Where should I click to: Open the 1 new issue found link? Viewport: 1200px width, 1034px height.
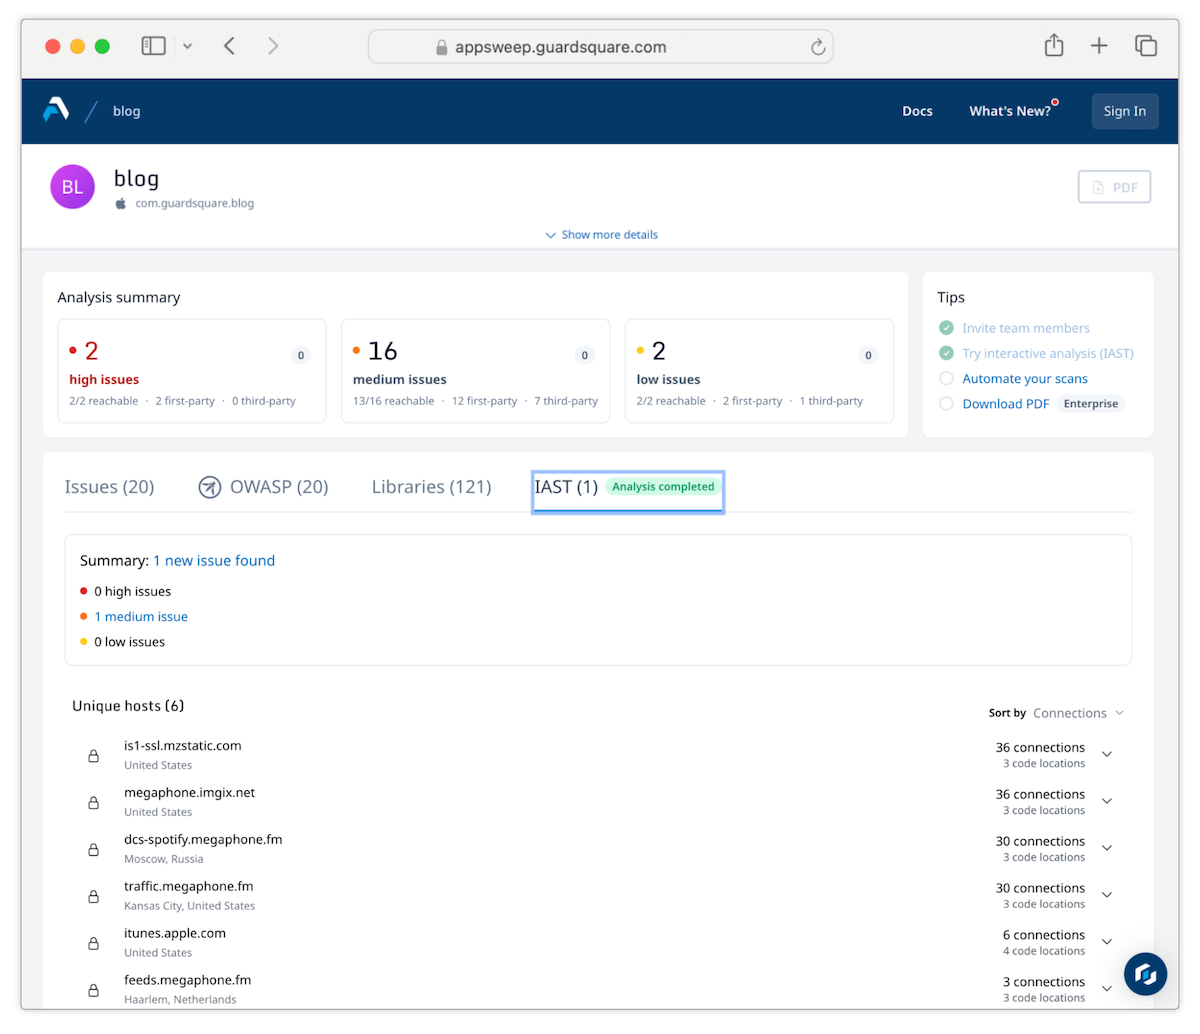point(214,561)
